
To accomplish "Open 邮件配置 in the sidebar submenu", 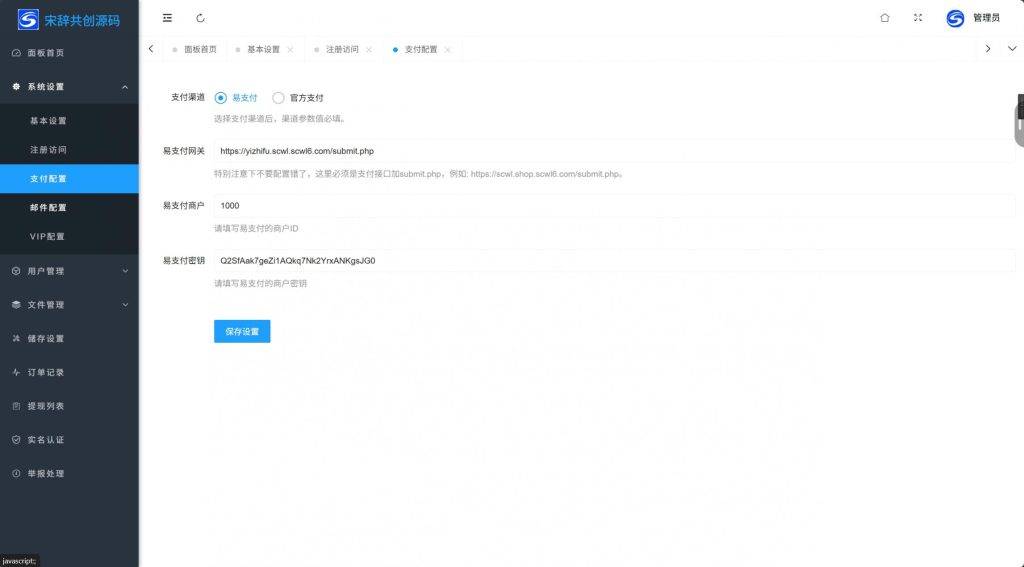I will [69, 208].
